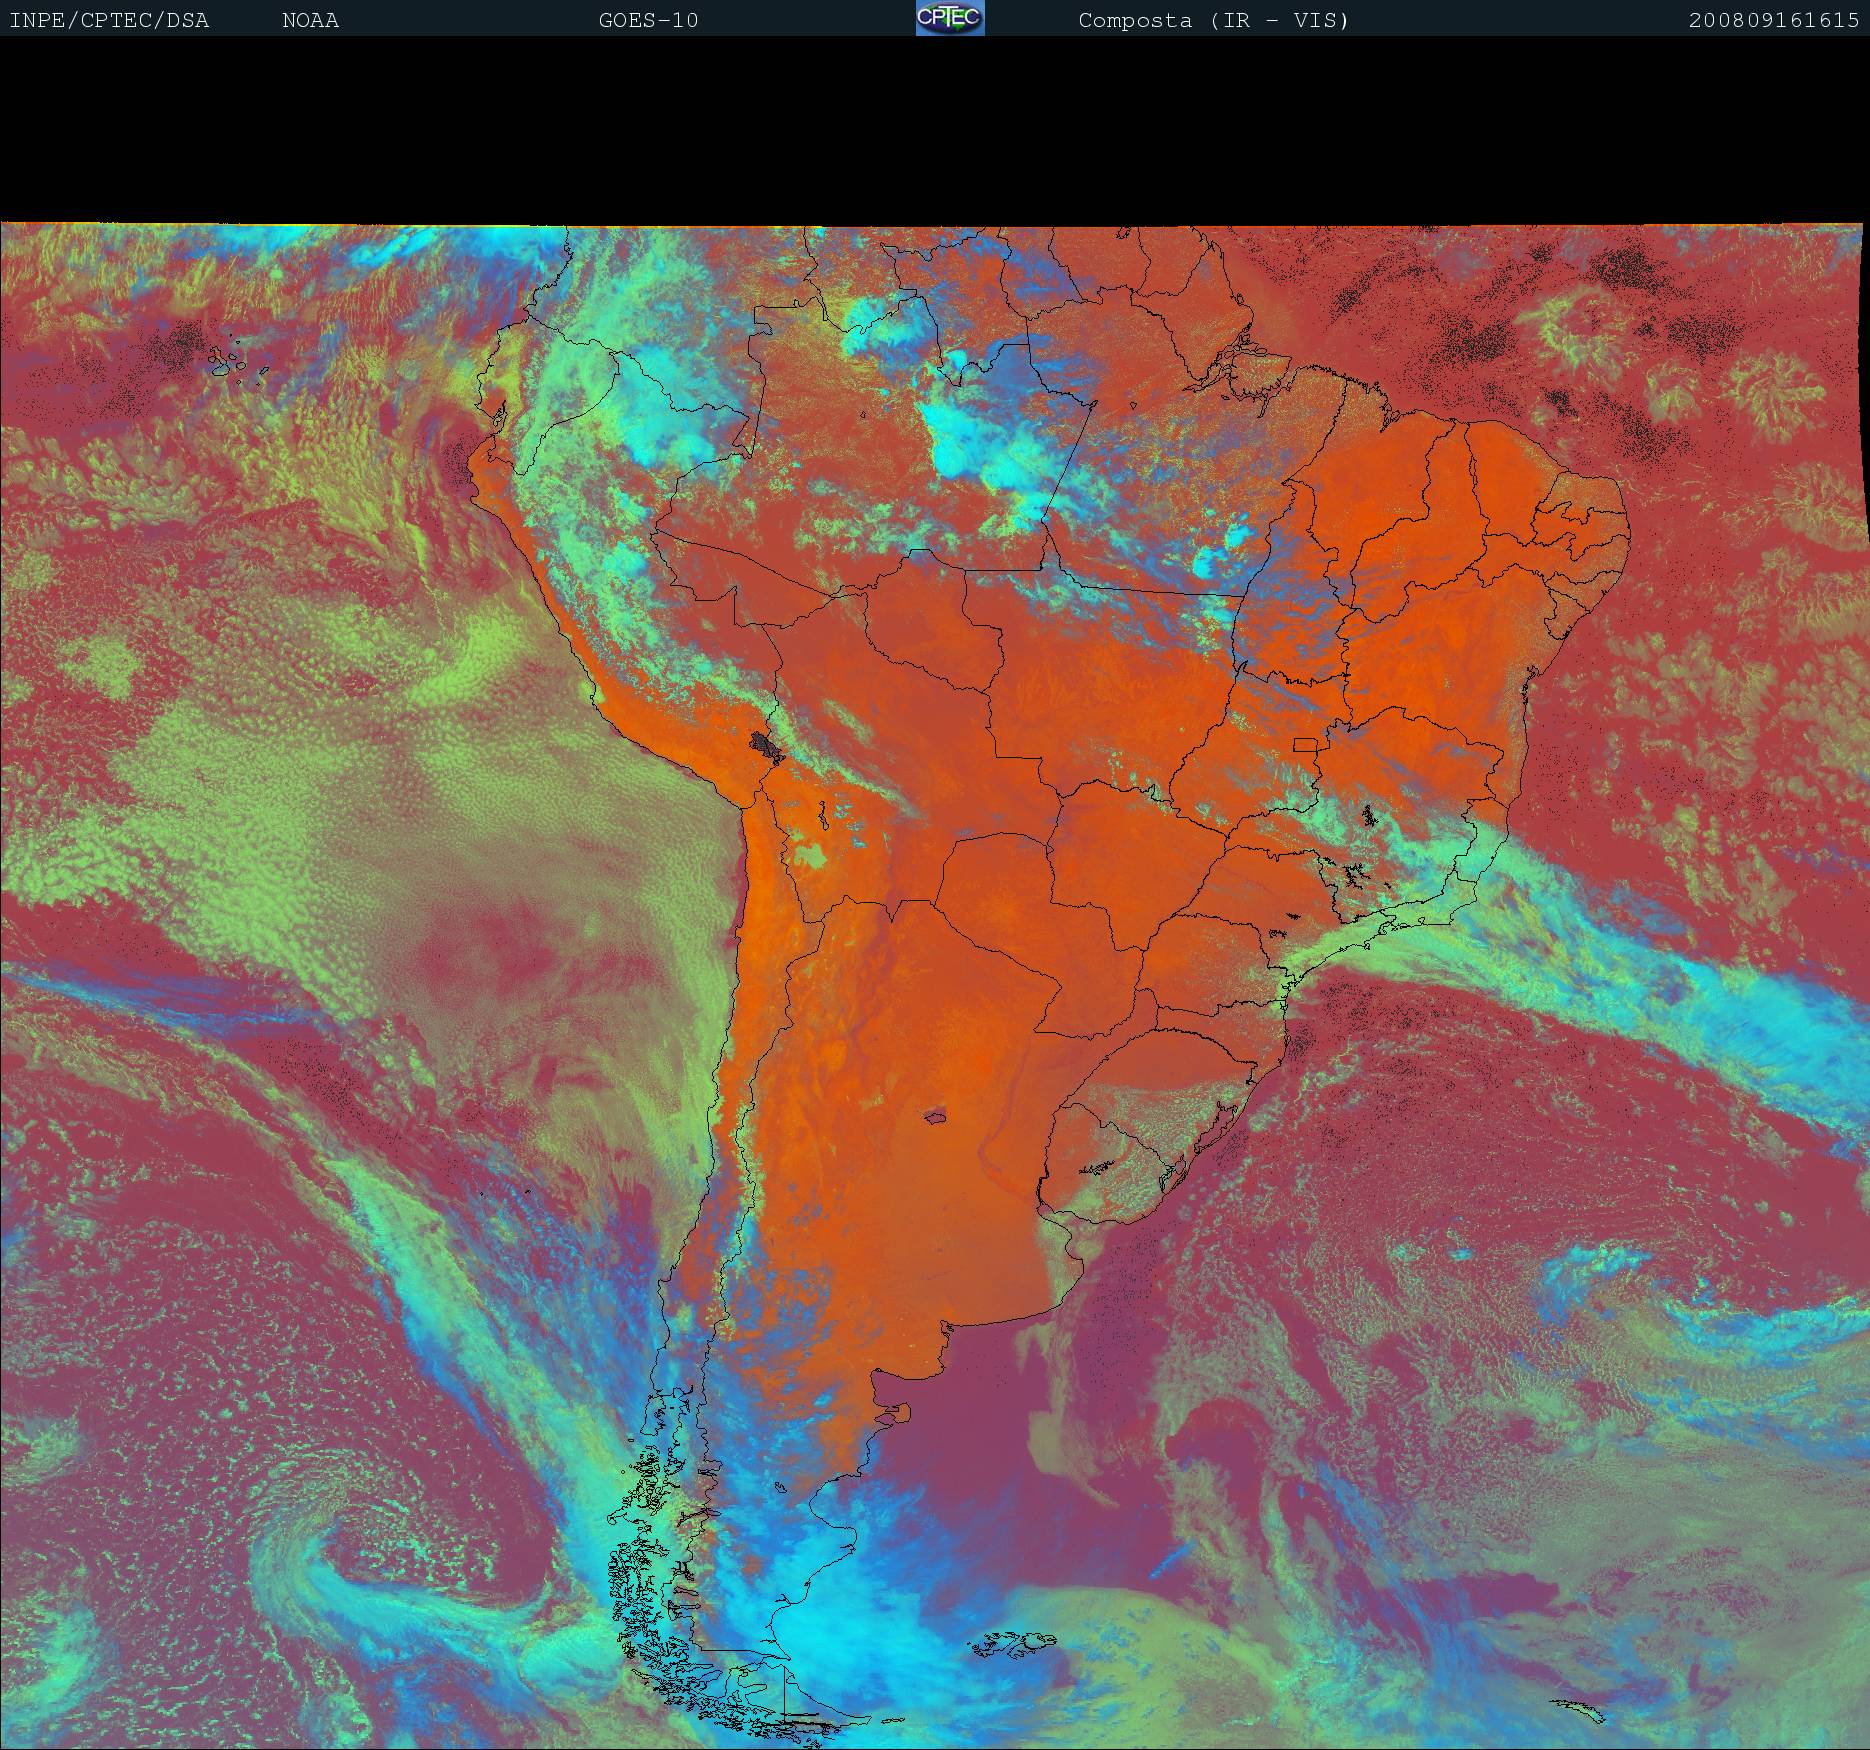The image size is (1870, 1750).
Task: Click the GOES-10 satellite label
Action: [648, 20]
